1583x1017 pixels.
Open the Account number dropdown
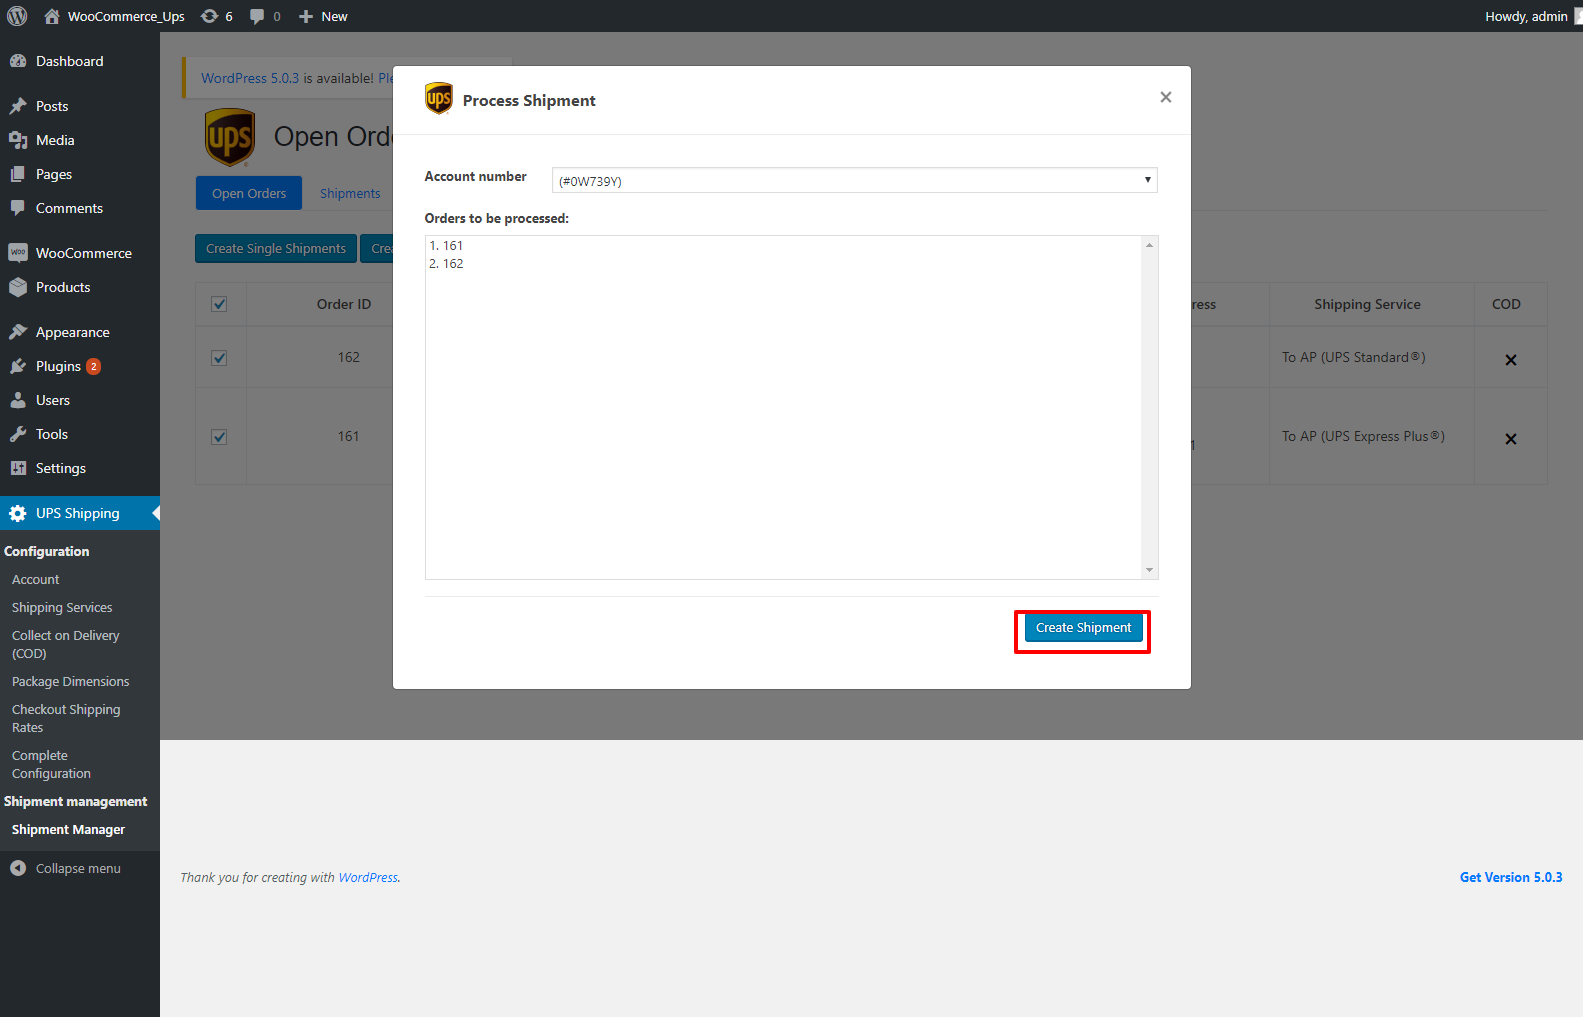point(855,180)
